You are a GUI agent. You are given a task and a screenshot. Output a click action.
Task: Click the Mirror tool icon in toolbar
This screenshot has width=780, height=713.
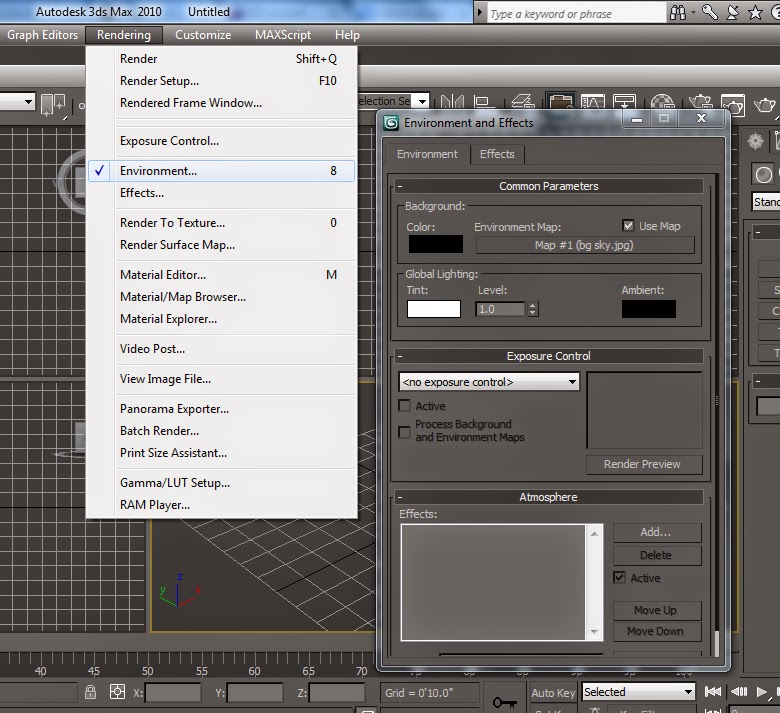[x=452, y=102]
